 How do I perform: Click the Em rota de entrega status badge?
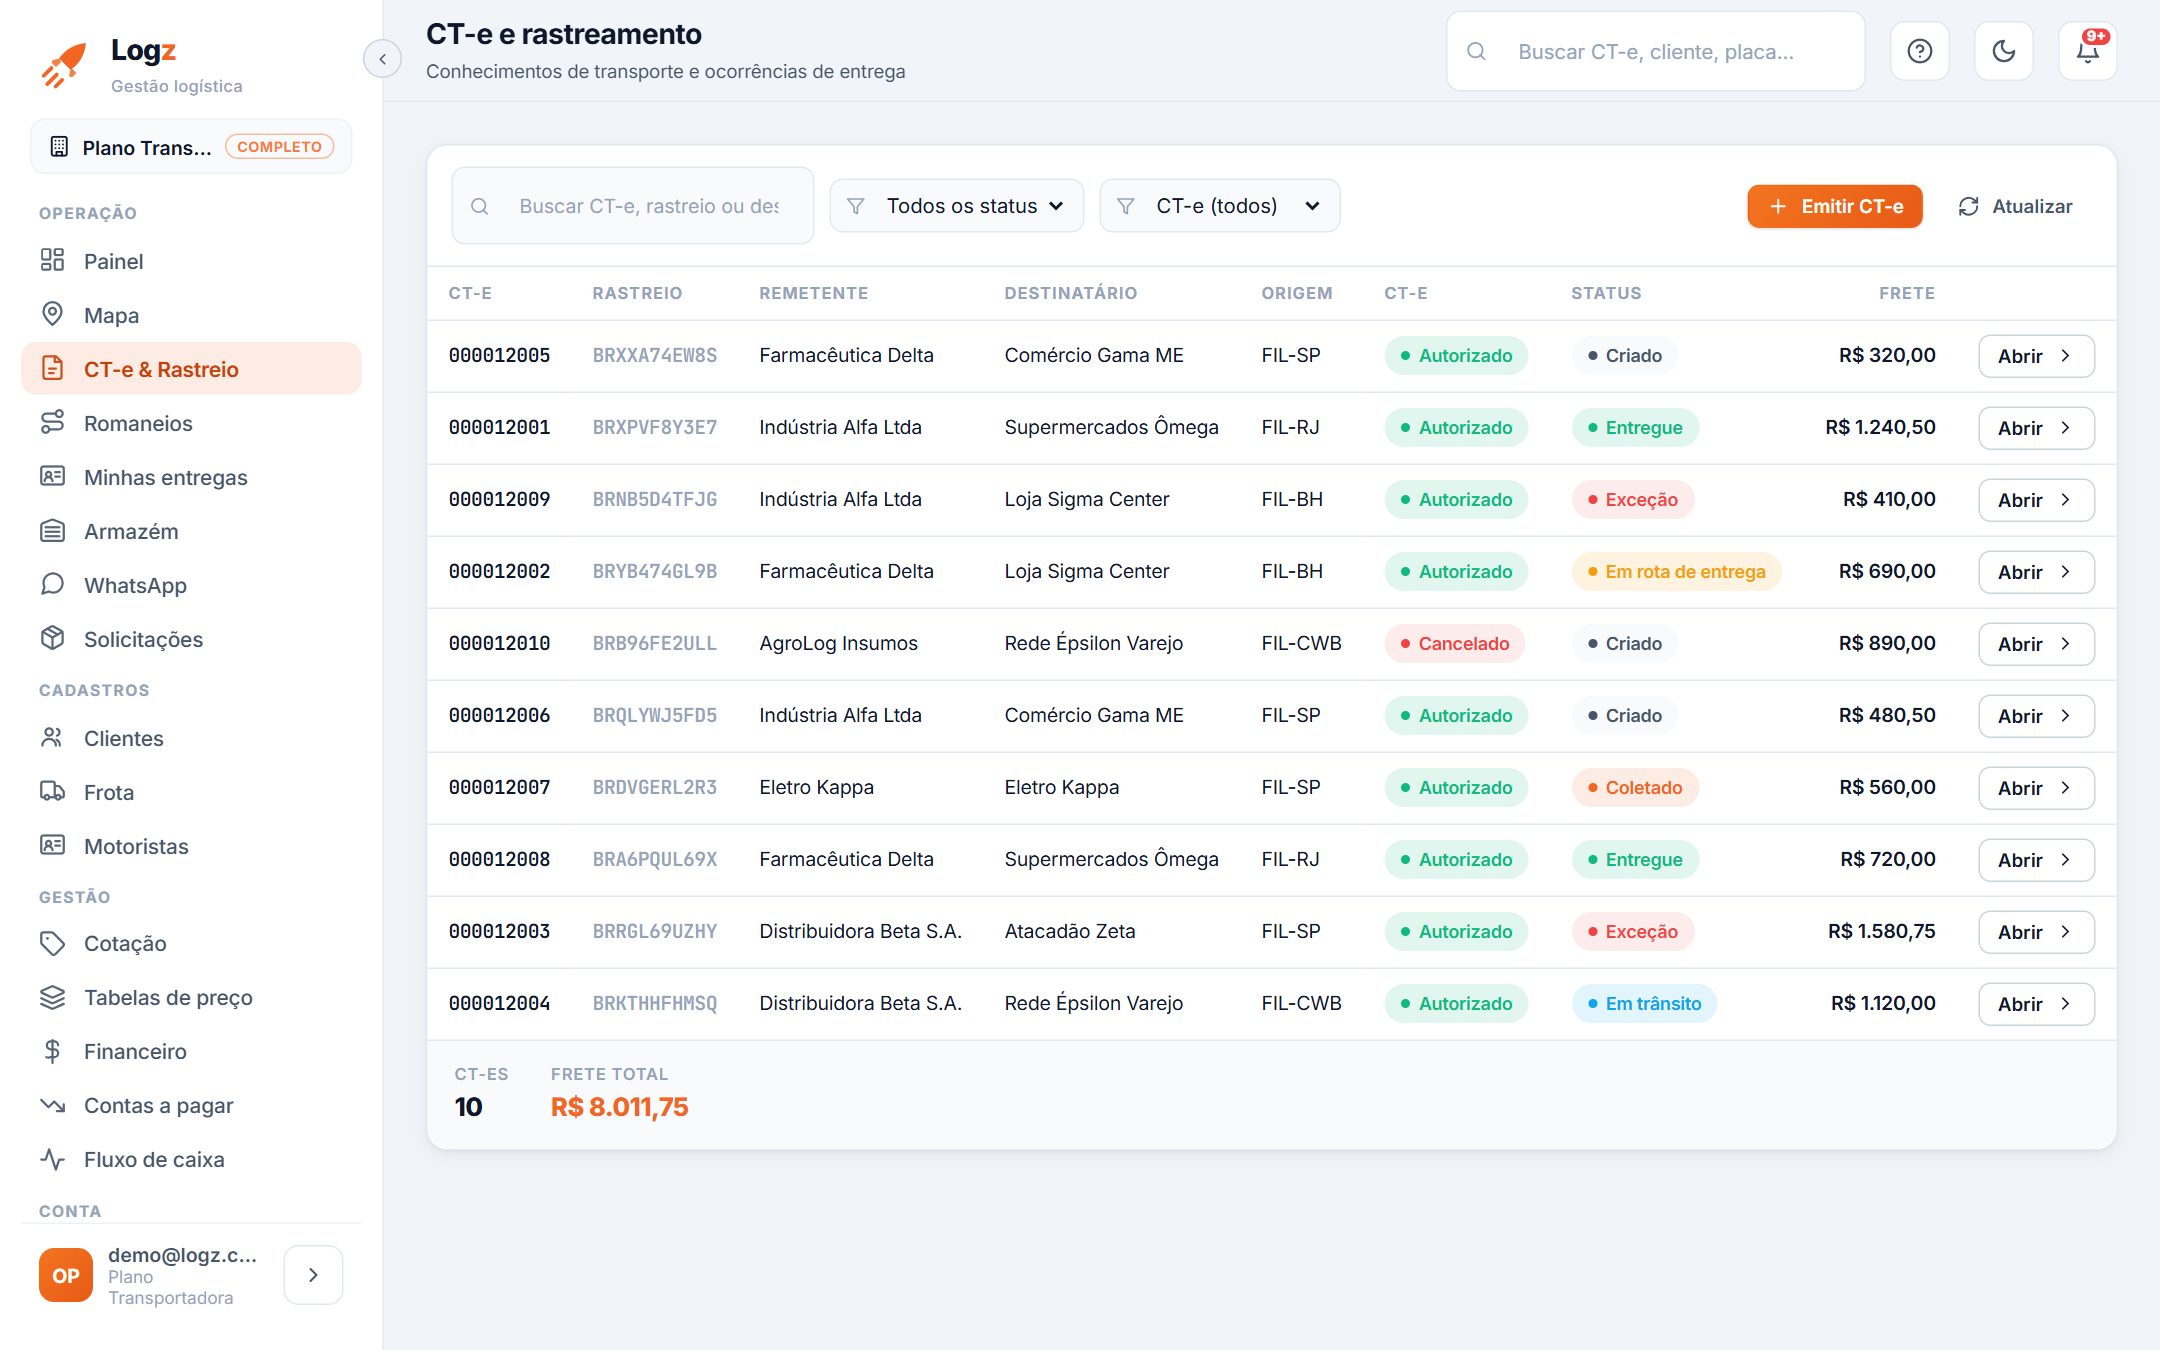pos(1676,572)
